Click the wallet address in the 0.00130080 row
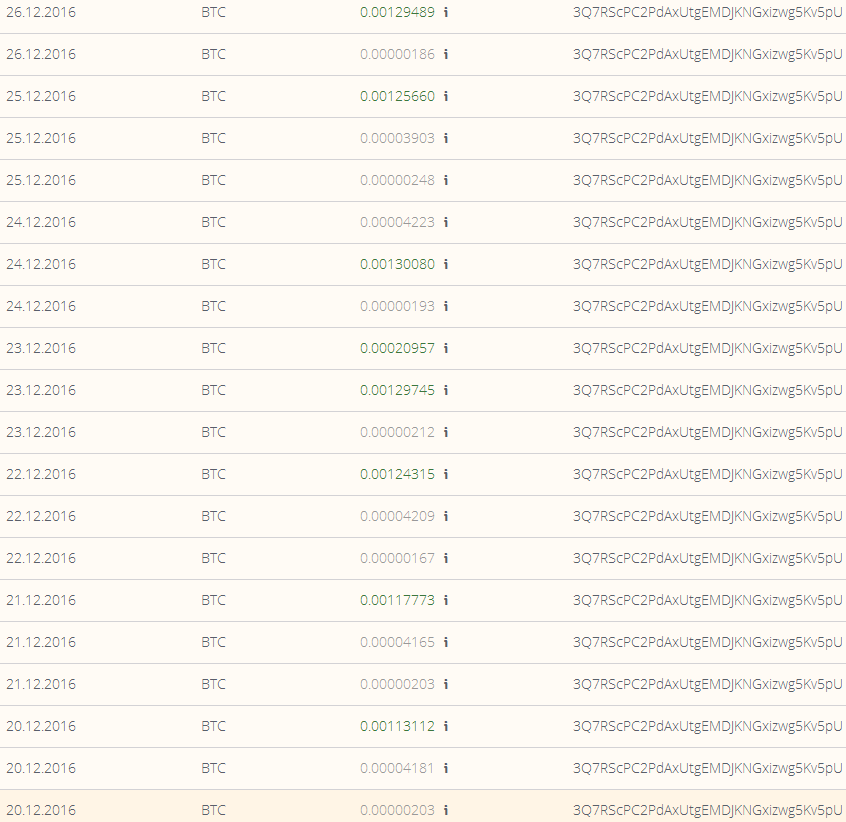This screenshot has height=822, width=846. pyautogui.click(x=707, y=265)
